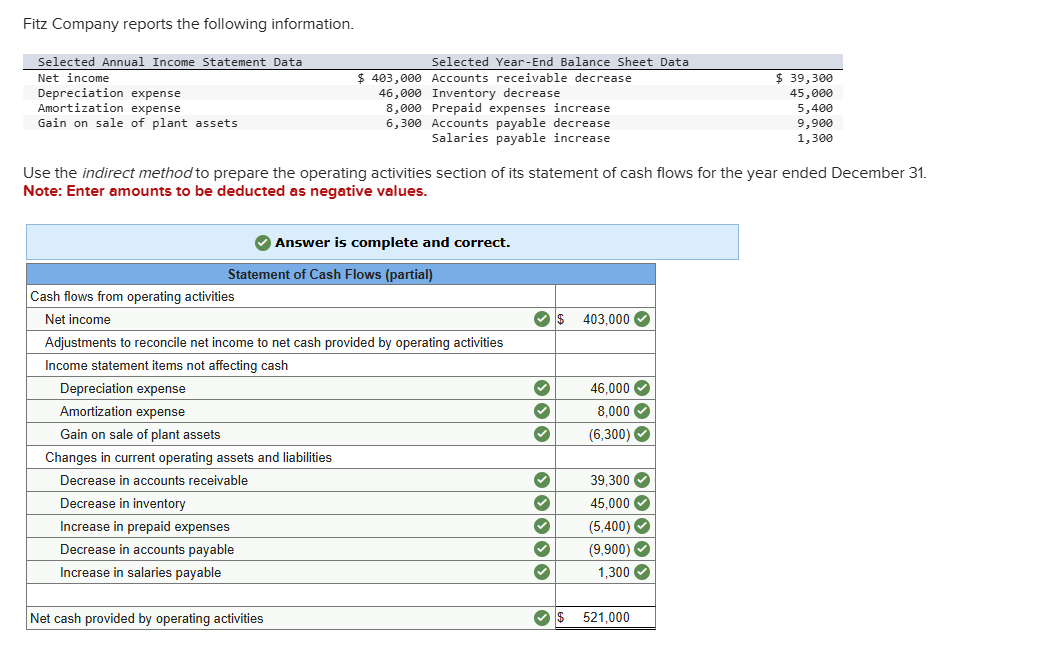
Task: Click the green check right of 45,000
Action: (642, 503)
